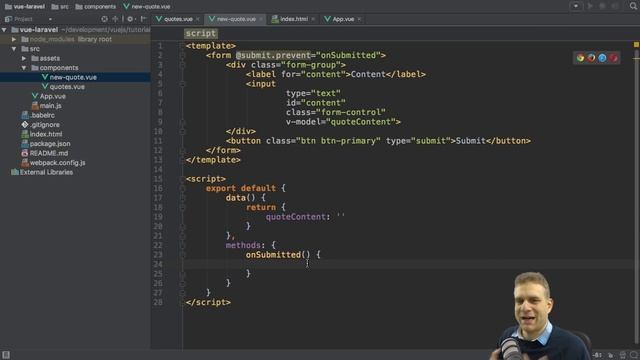The image size is (640, 360).
Task: Close the new-quote.vue tab
Action: 261,19
